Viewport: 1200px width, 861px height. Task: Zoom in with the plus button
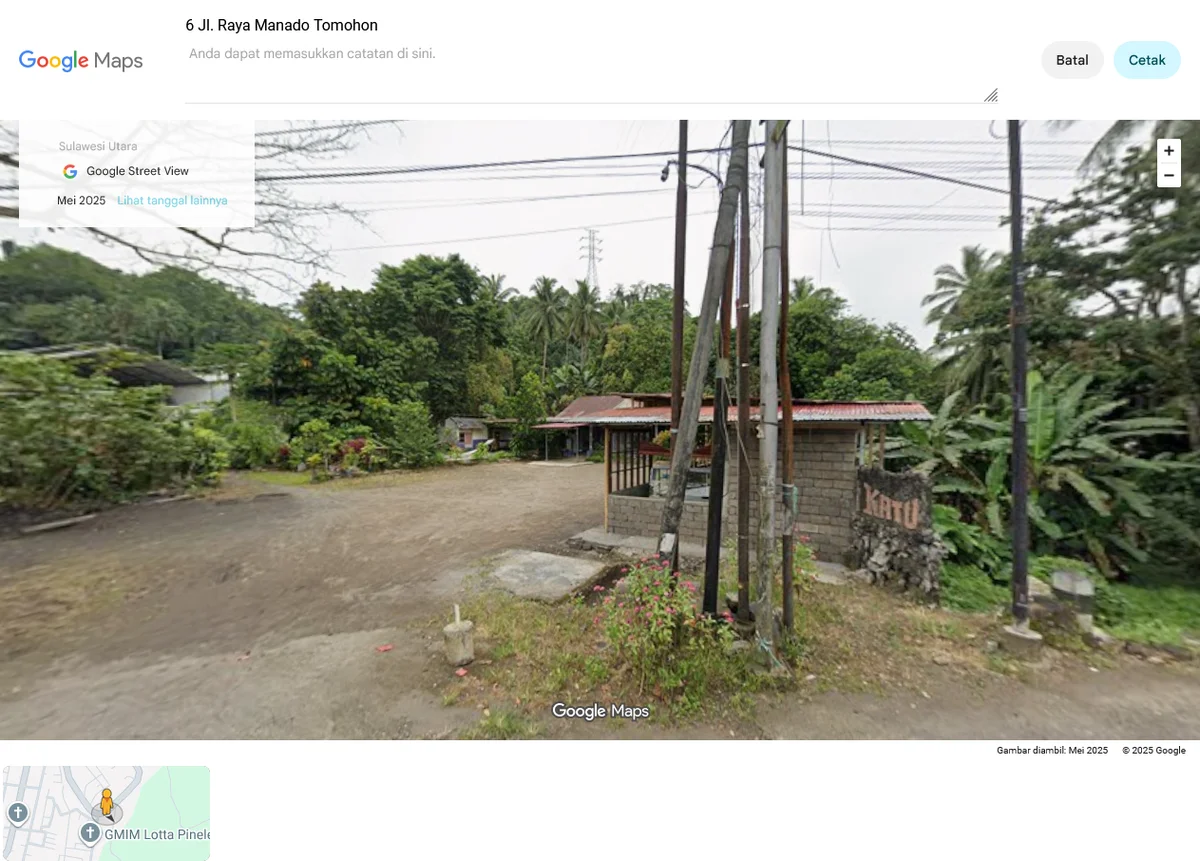tap(1169, 151)
